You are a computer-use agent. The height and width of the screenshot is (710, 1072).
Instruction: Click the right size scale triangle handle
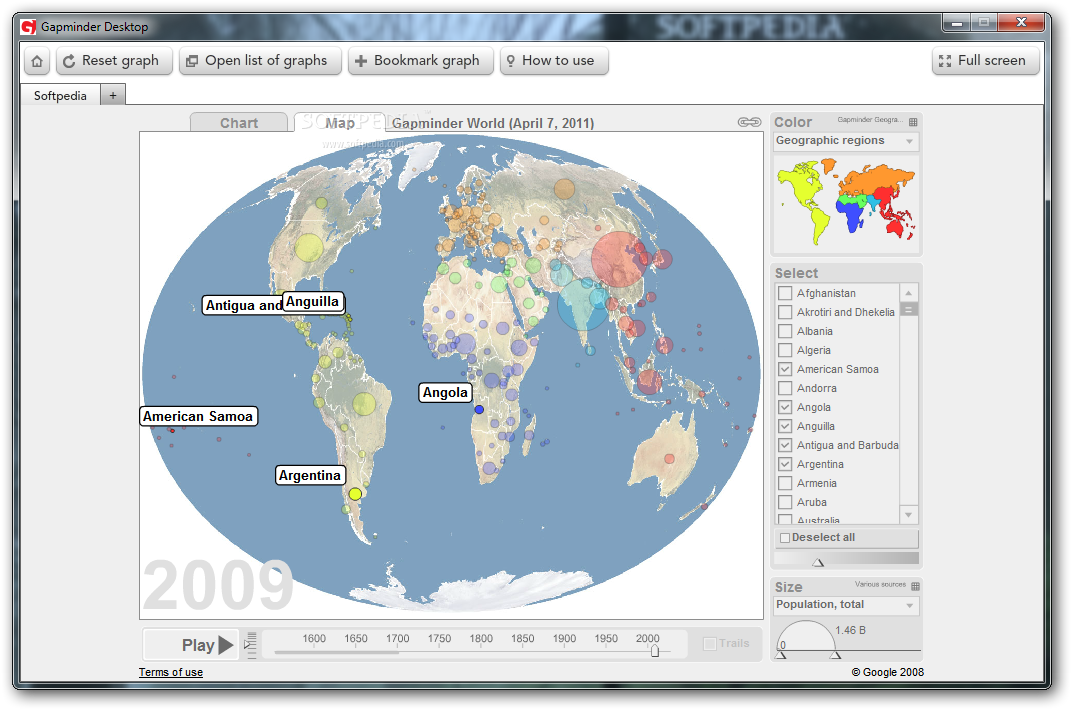tap(835, 655)
